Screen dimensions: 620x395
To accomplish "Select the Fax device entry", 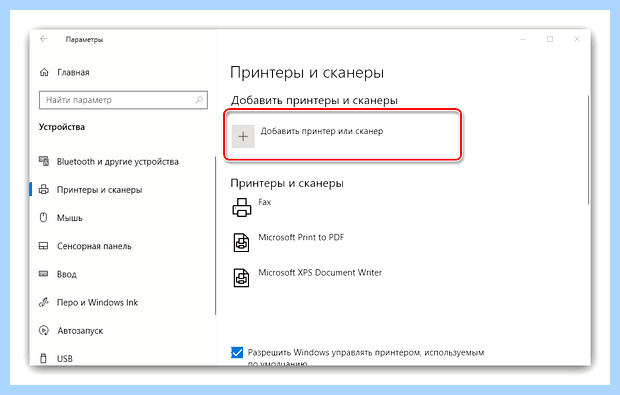I will point(265,202).
